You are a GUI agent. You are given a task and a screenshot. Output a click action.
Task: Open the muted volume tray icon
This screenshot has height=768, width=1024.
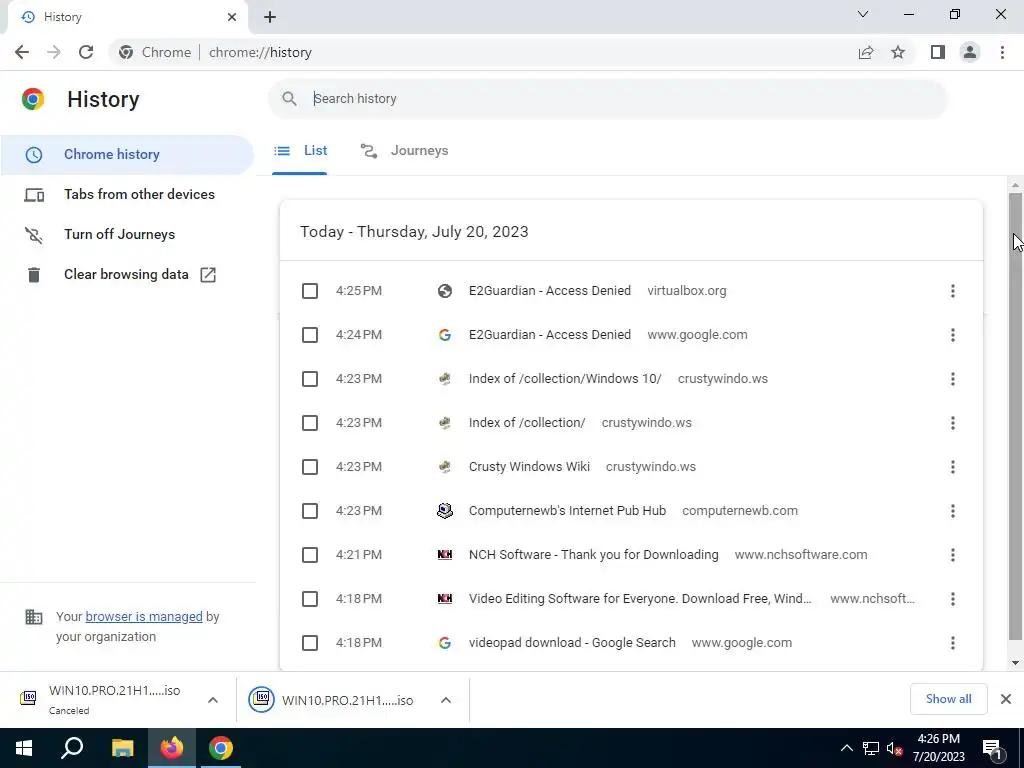pos(895,748)
